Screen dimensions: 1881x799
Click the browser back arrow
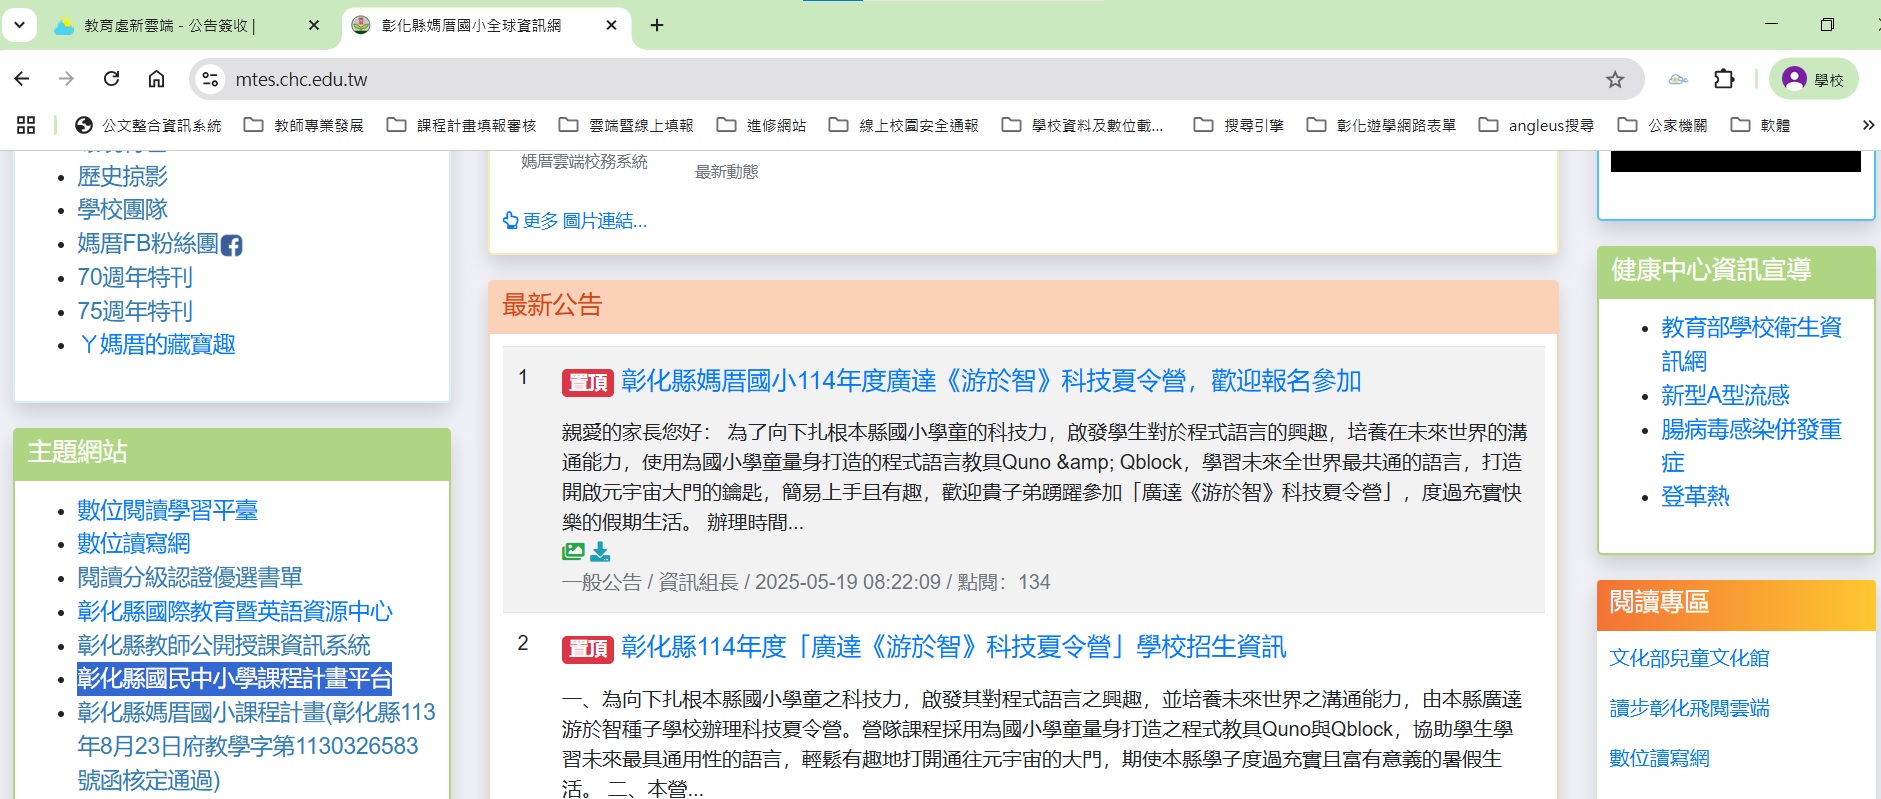22,79
